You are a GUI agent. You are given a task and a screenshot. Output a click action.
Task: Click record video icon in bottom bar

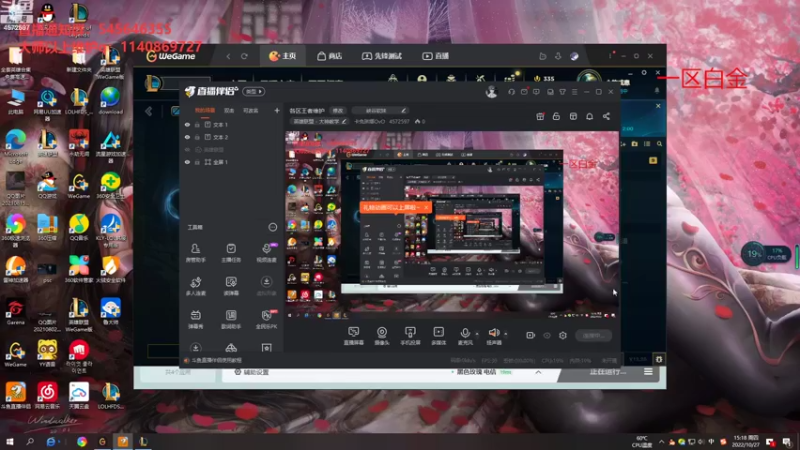coord(531,335)
